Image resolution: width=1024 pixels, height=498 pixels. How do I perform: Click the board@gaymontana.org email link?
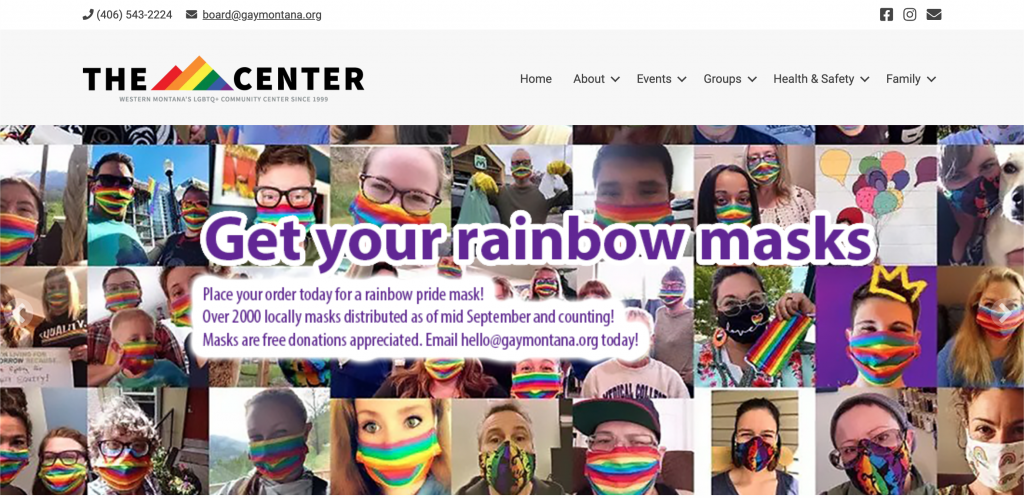262,14
